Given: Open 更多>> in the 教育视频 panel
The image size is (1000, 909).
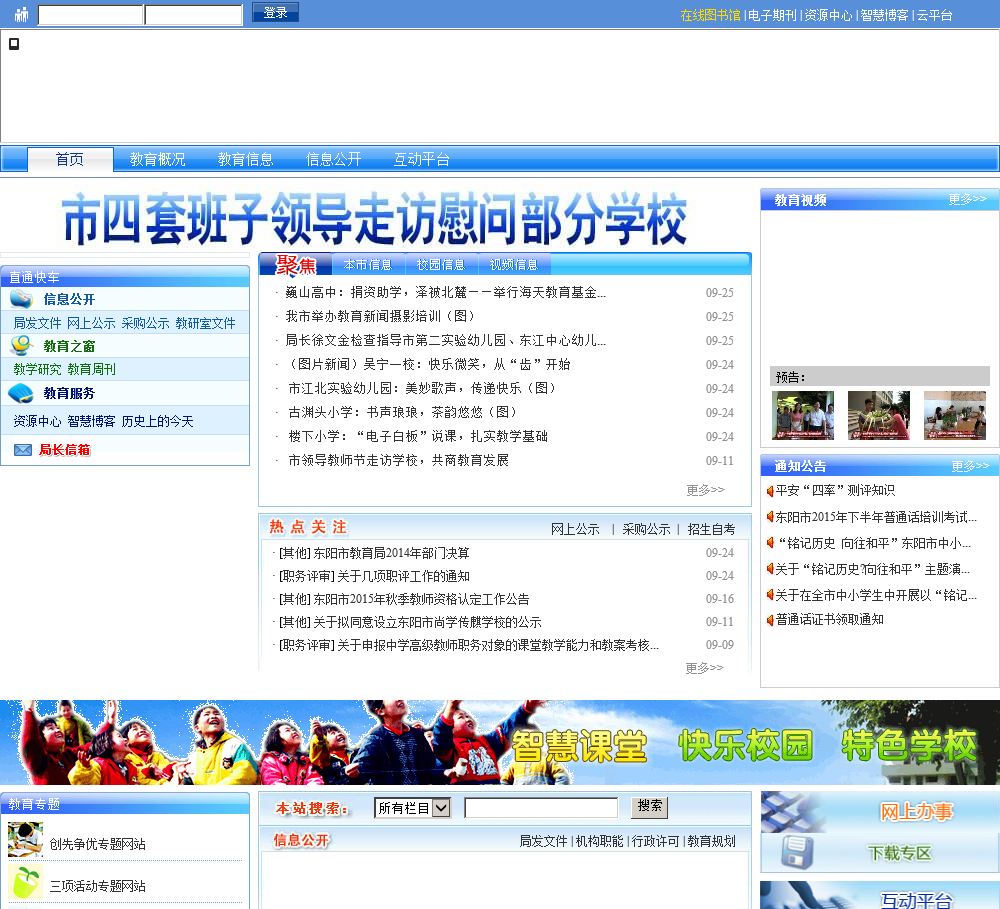Looking at the screenshot, I should 967,199.
